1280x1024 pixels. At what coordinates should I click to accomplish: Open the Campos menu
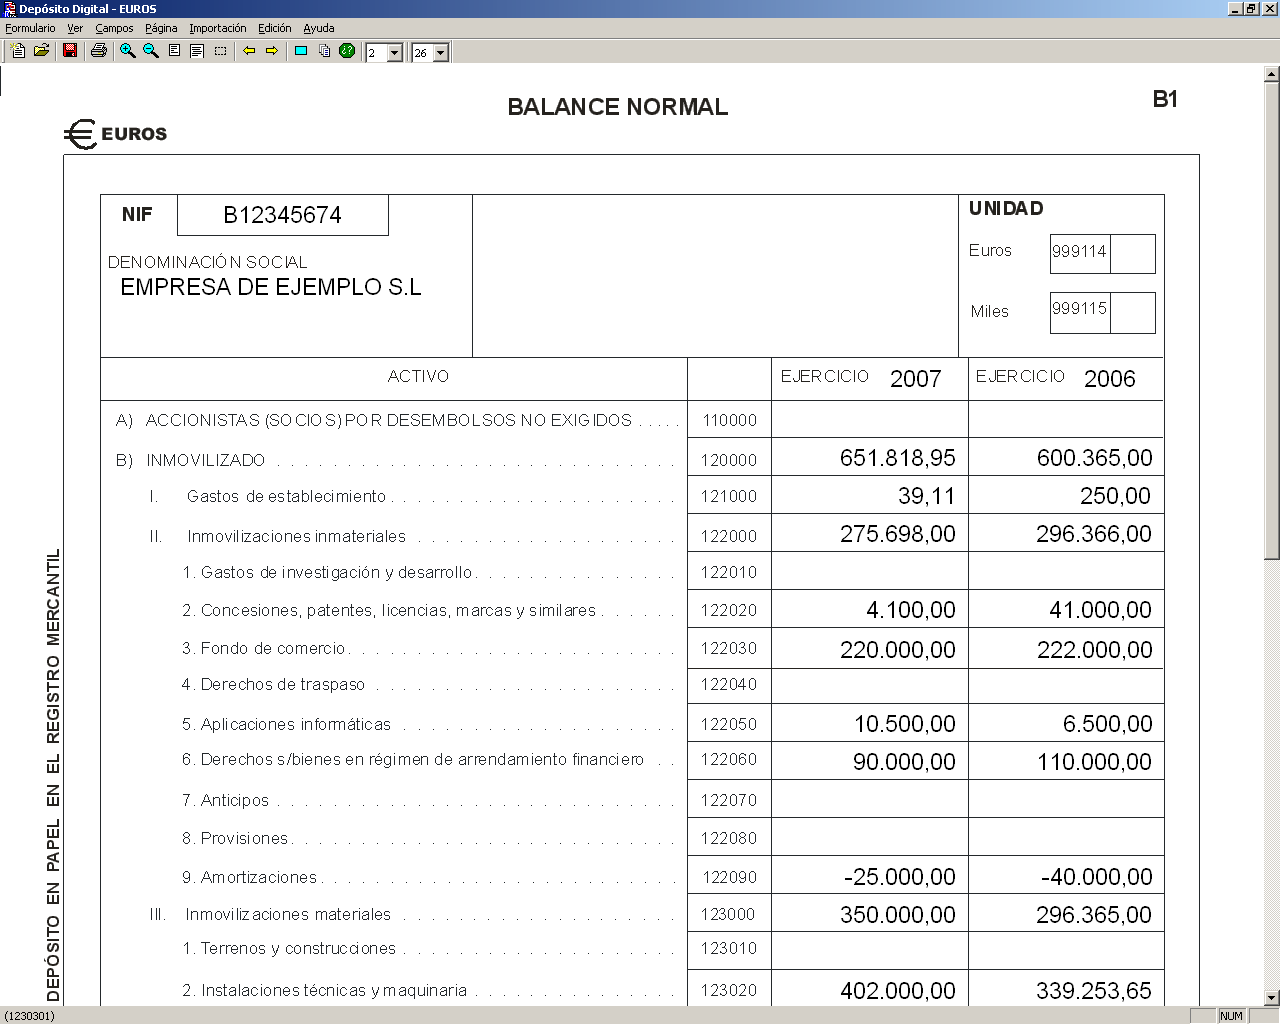pos(114,28)
